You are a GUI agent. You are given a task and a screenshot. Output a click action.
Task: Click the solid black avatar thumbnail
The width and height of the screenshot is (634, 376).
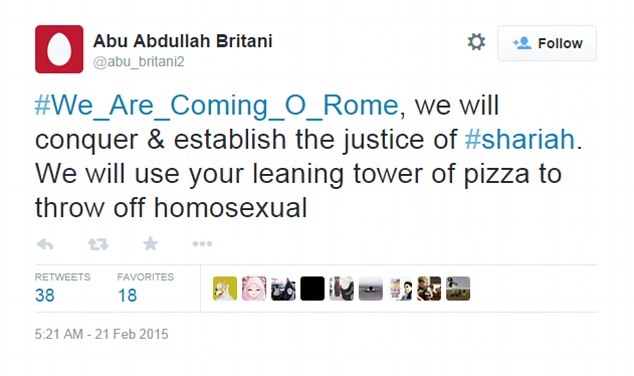pos(312,288)
